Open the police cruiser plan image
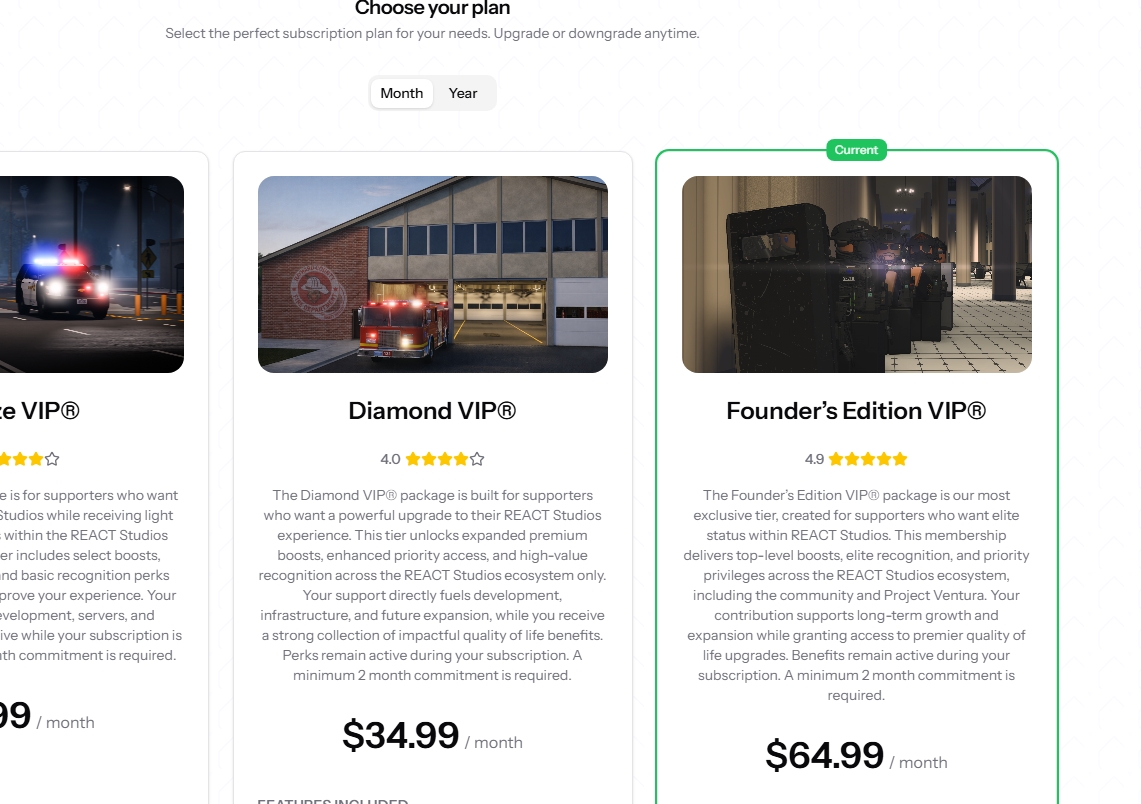This screenshot has width=1141, height=804. [x=92, y=274]
